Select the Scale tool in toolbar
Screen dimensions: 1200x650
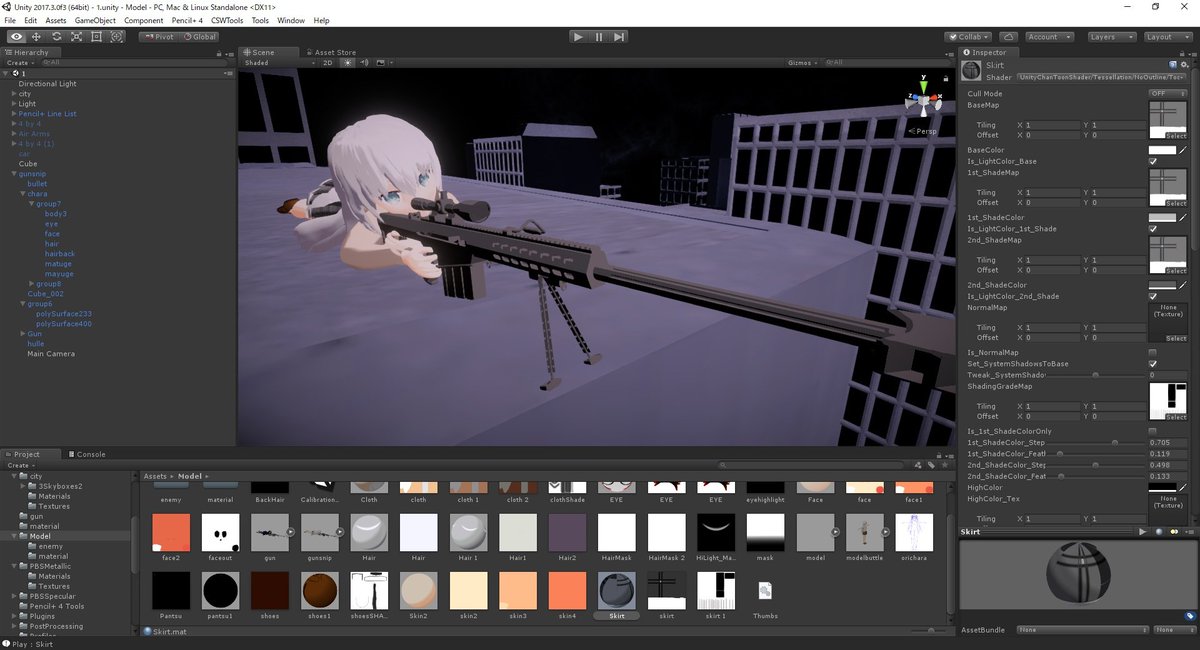[x=76, y=37]
